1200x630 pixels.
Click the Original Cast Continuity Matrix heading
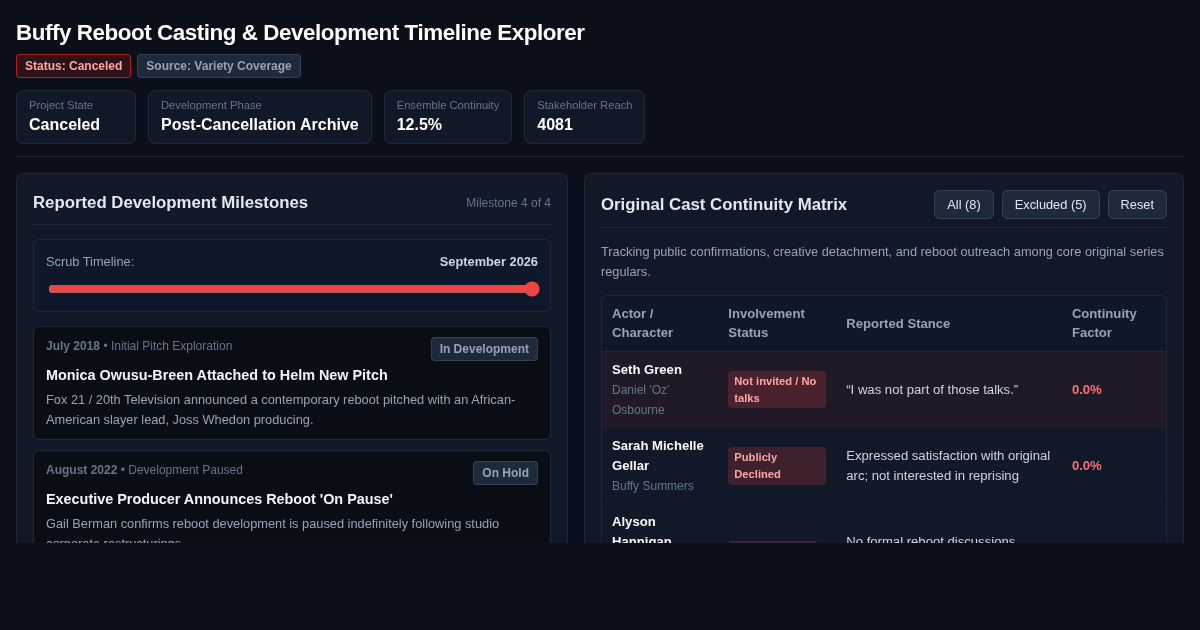click(x=724, y=204)
